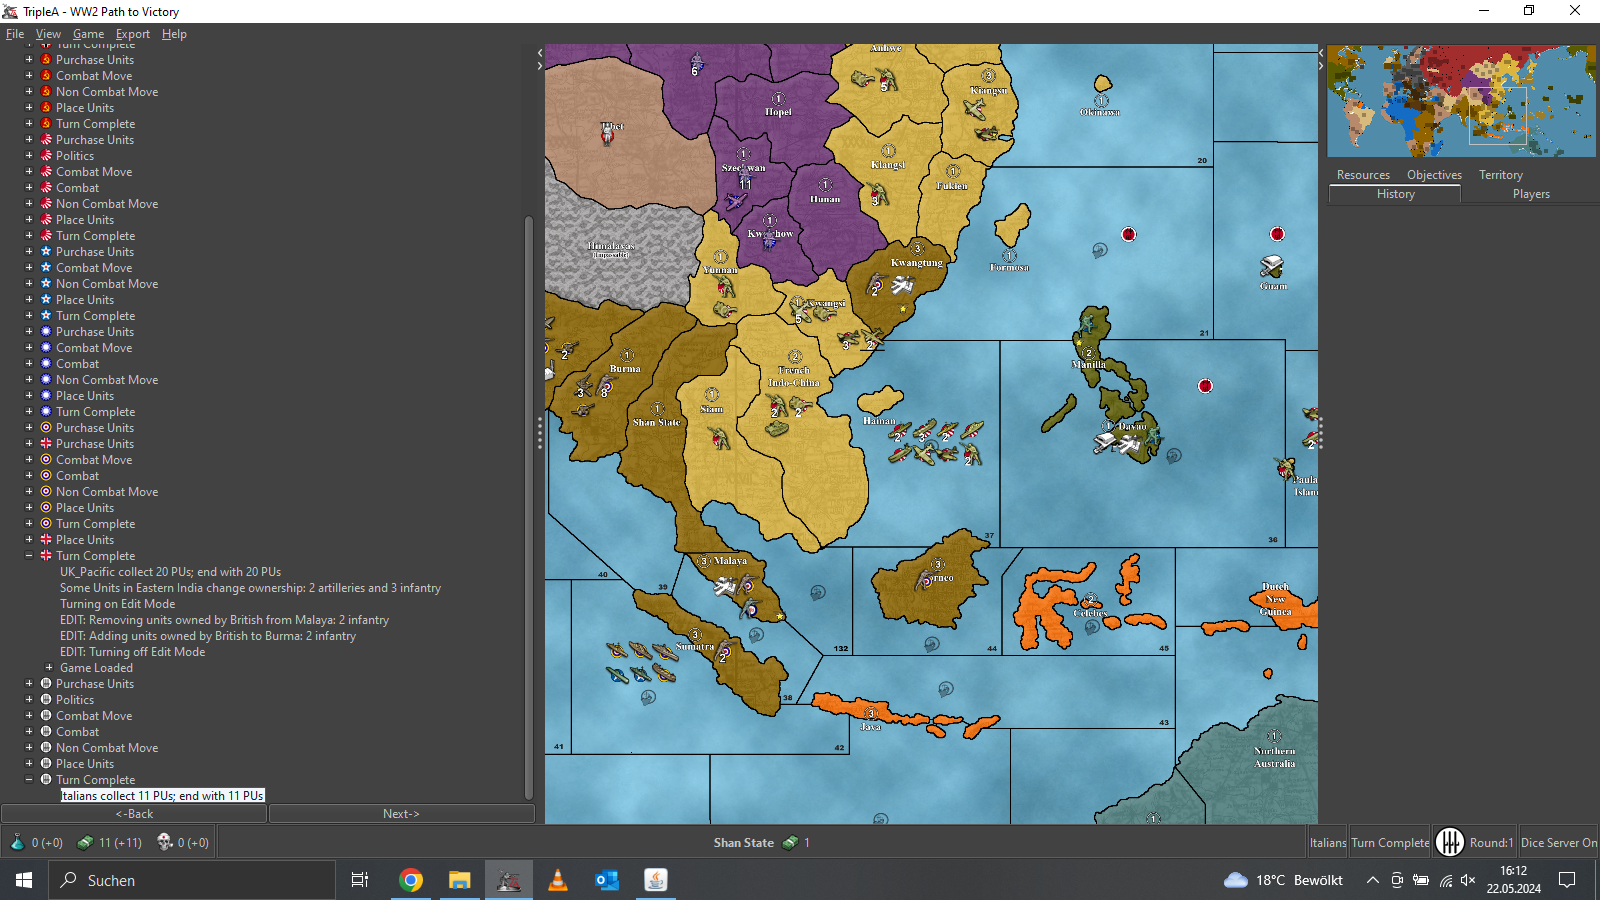Click the 'Dice Server On' status label
This screenshot has height=900, width=1600.
[1558, 843]
